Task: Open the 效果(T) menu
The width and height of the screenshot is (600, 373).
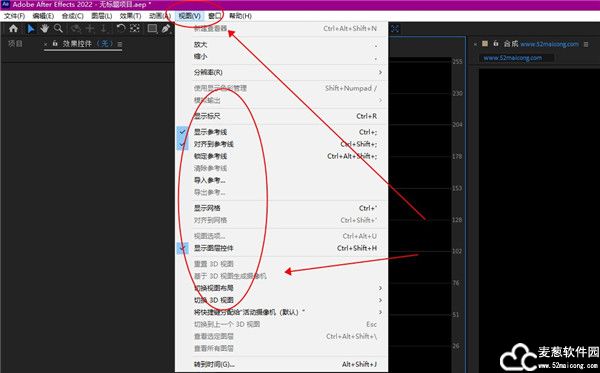Action: pyautogui.click(x=130, y=16)
